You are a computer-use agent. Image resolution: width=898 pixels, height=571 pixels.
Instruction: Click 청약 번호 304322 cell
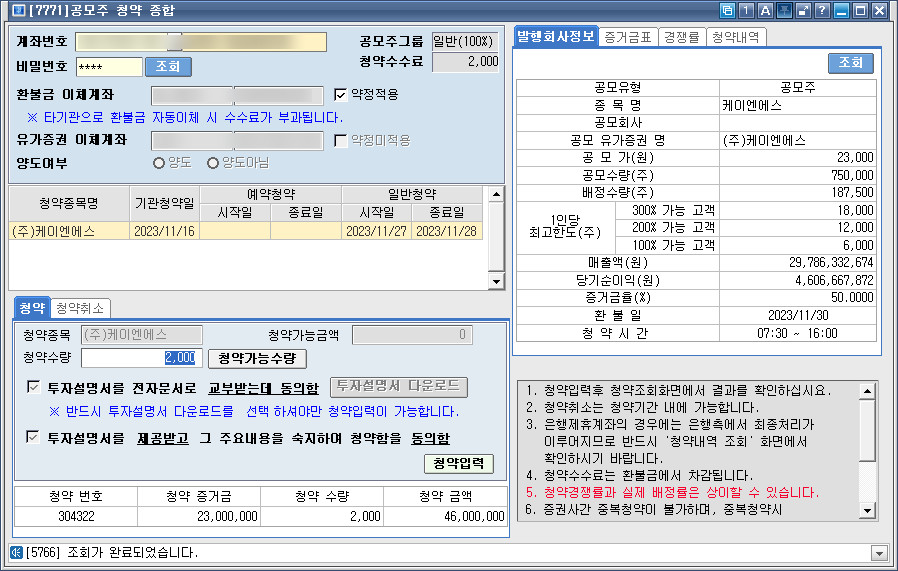click(x=76, y=516)
